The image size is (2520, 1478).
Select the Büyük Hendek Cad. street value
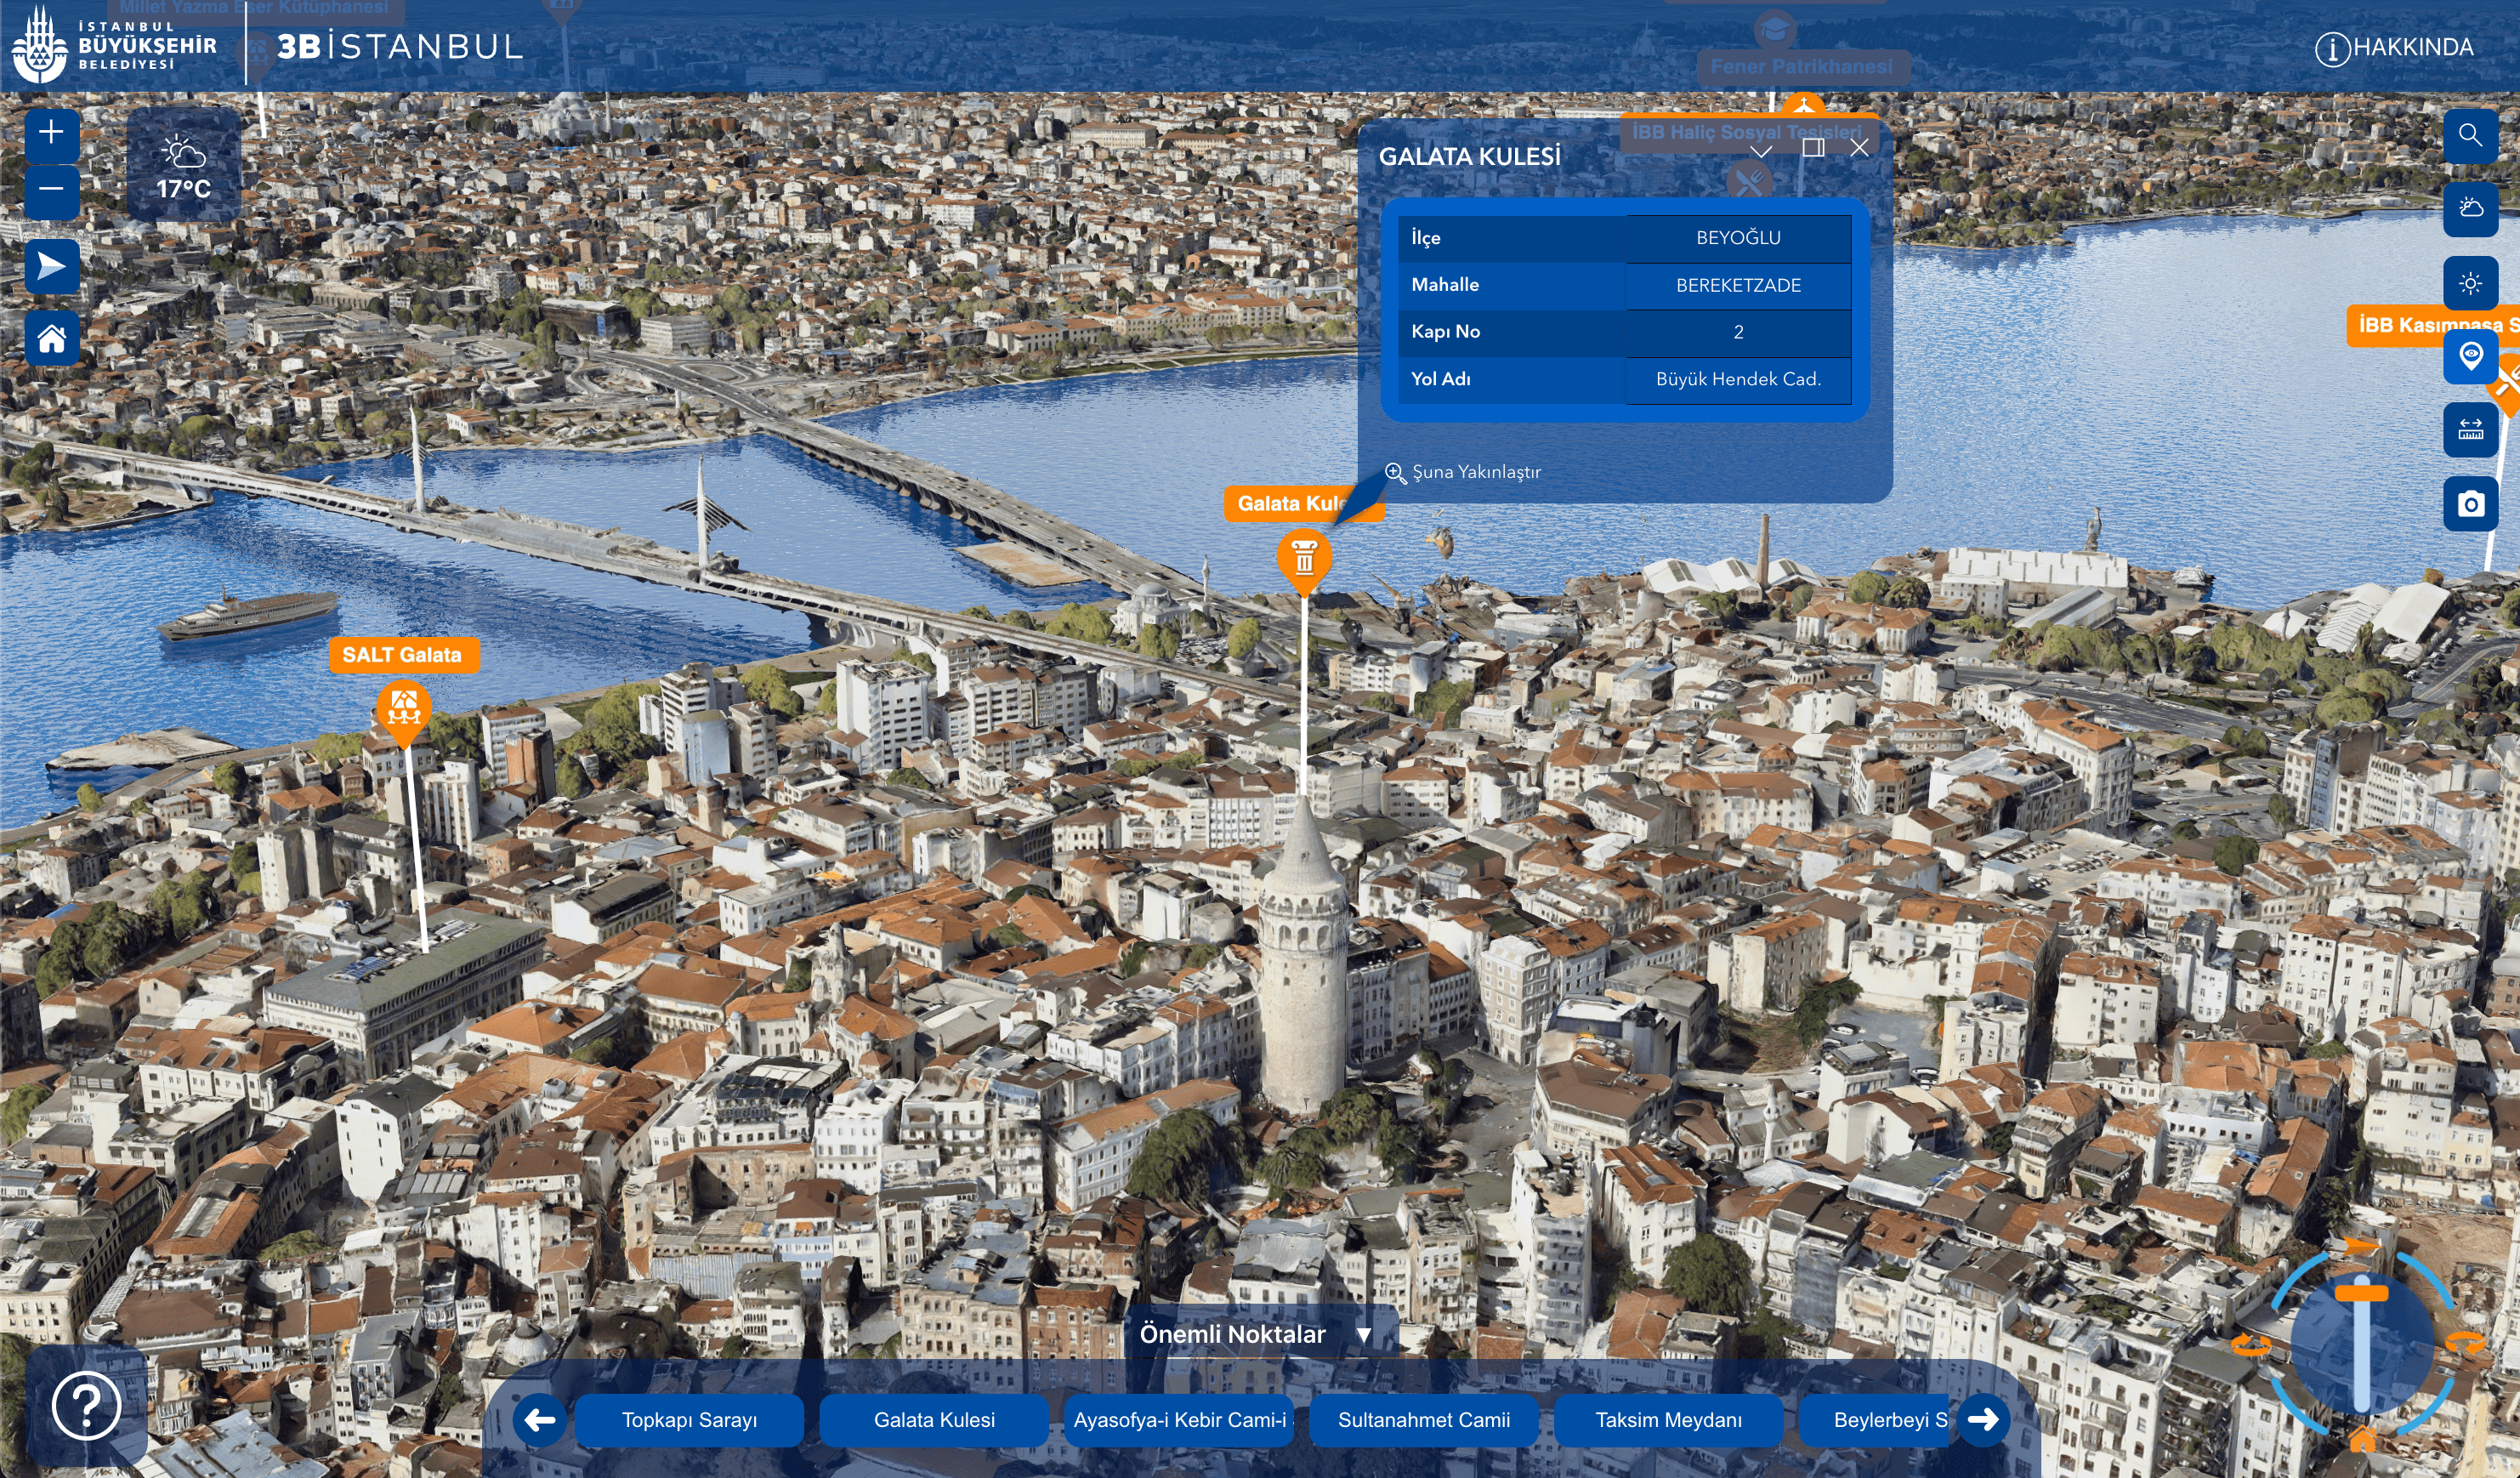click(x=1738, y=379)
